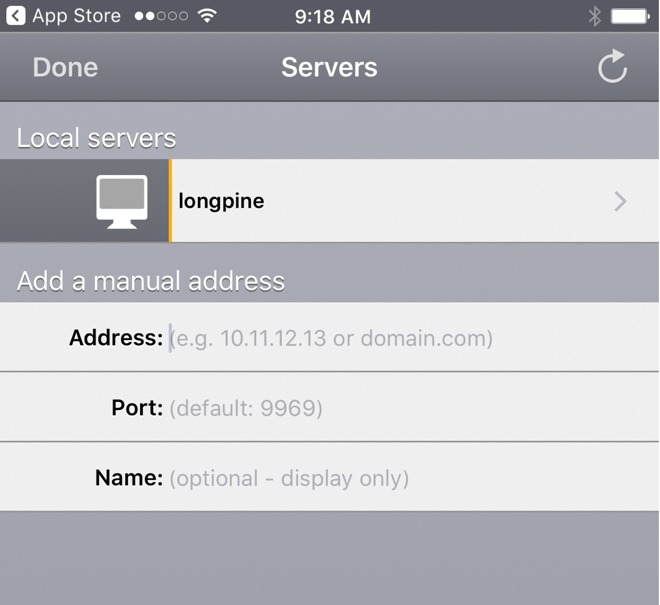
Task: Select the longpine computer monitor icon
Action: (122, 202)
